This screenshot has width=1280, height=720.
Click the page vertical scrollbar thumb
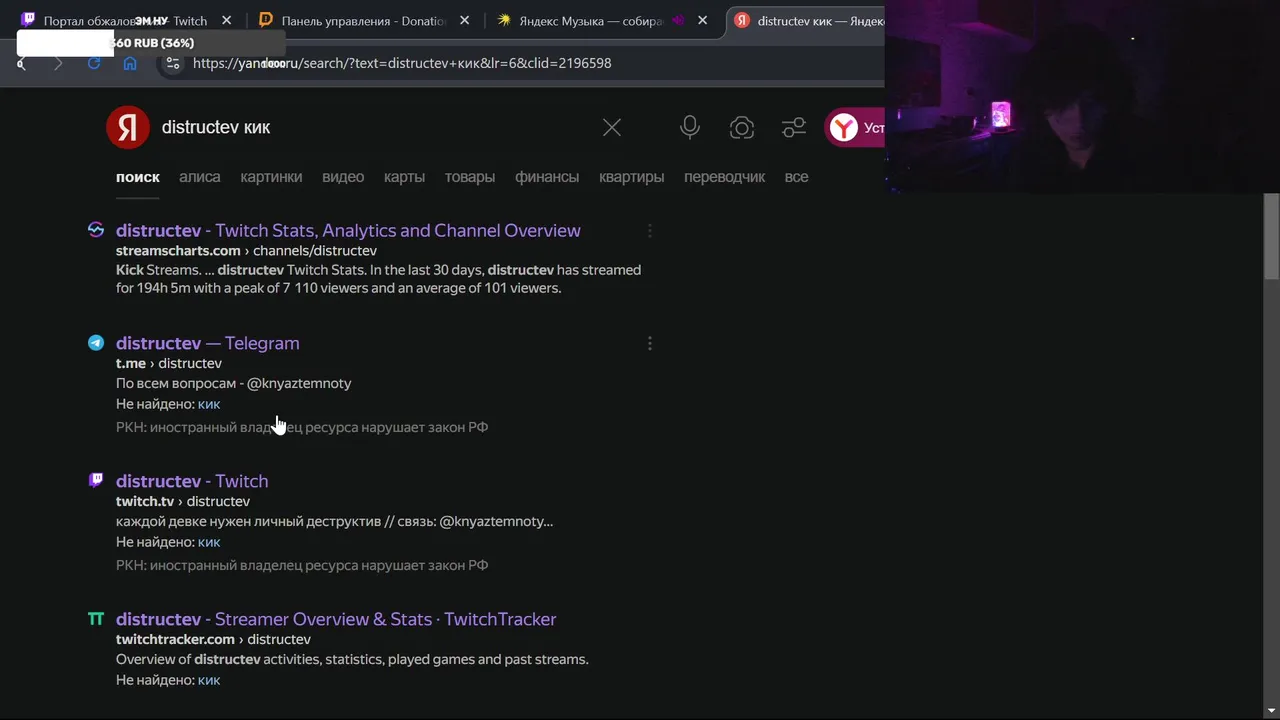1271,237
